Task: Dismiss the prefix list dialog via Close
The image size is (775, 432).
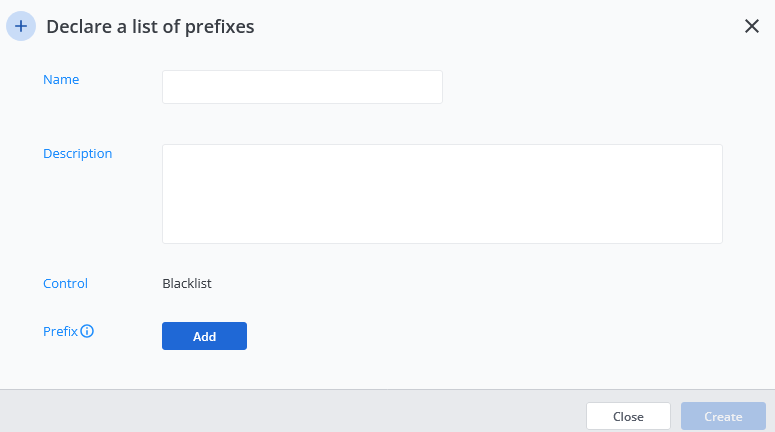Action: pos(628,417)
